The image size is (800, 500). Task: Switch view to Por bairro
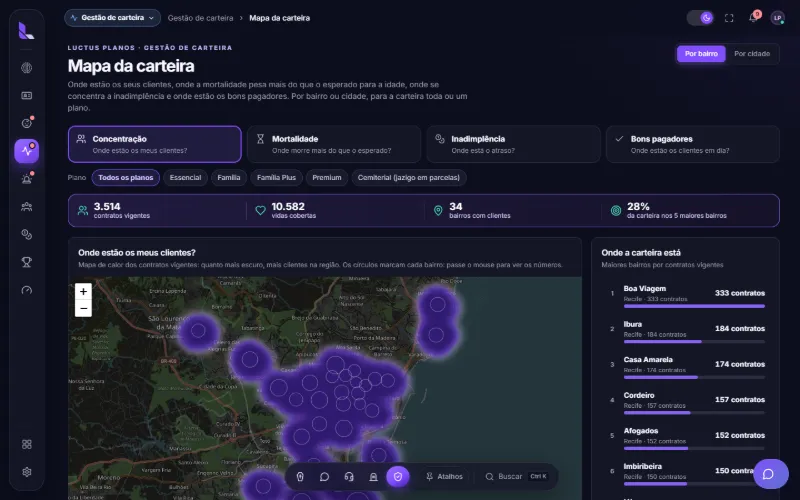[x=701, y=54]
